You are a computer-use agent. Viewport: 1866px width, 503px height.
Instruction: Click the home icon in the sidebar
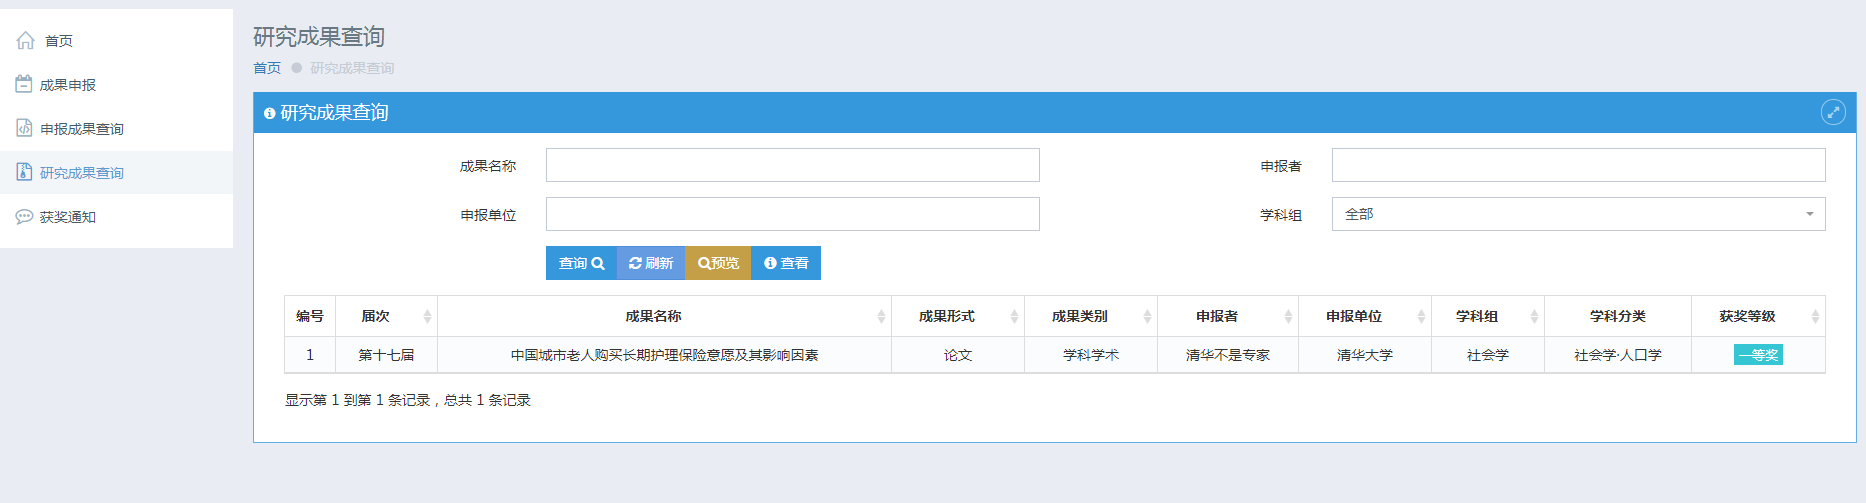[x=26, y=41]
